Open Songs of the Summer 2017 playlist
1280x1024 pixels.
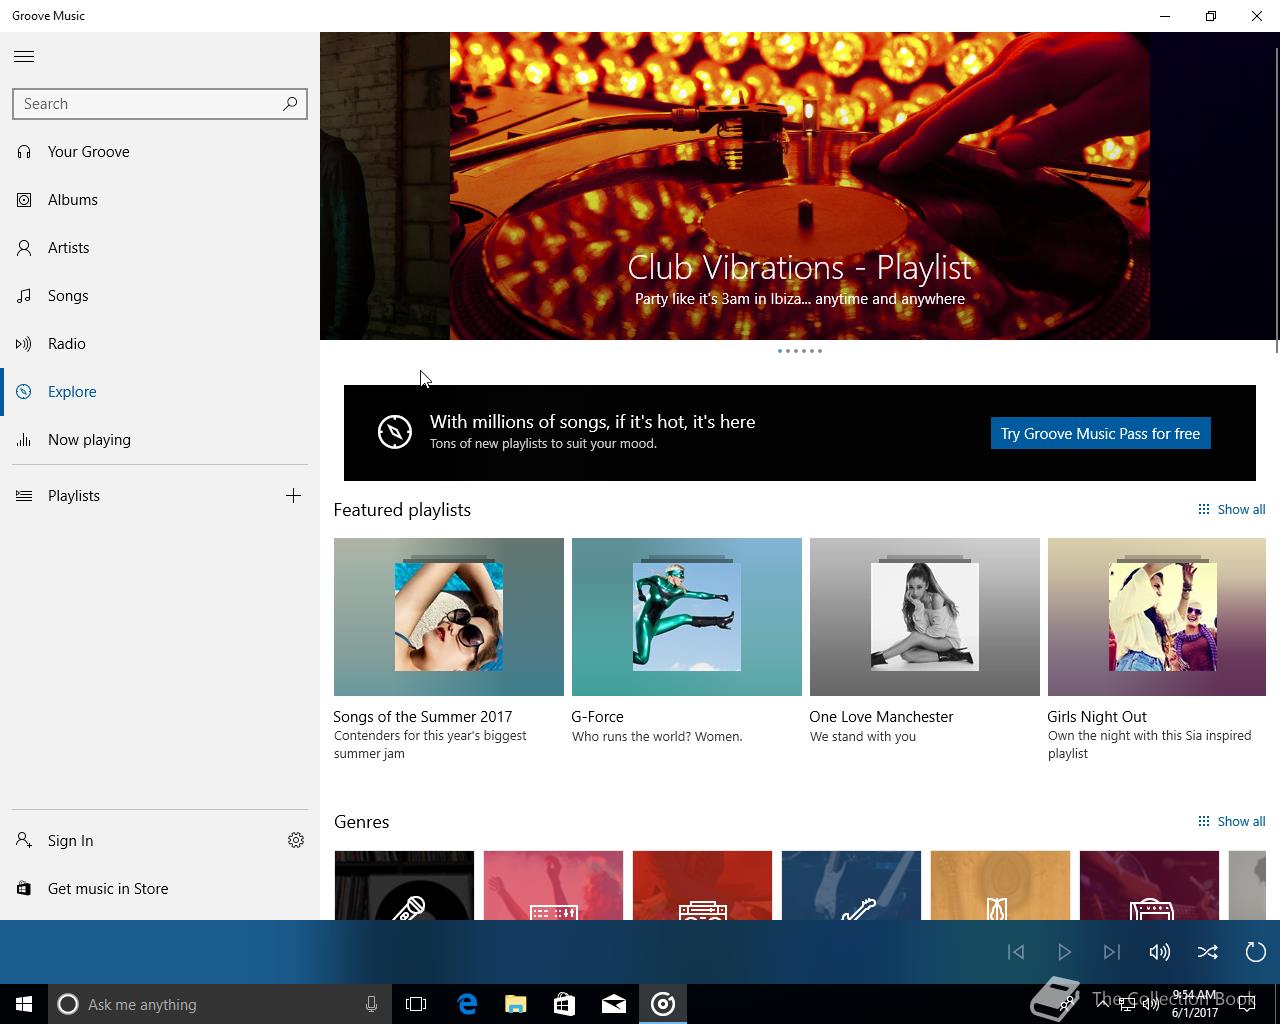(x=449, y=617)
